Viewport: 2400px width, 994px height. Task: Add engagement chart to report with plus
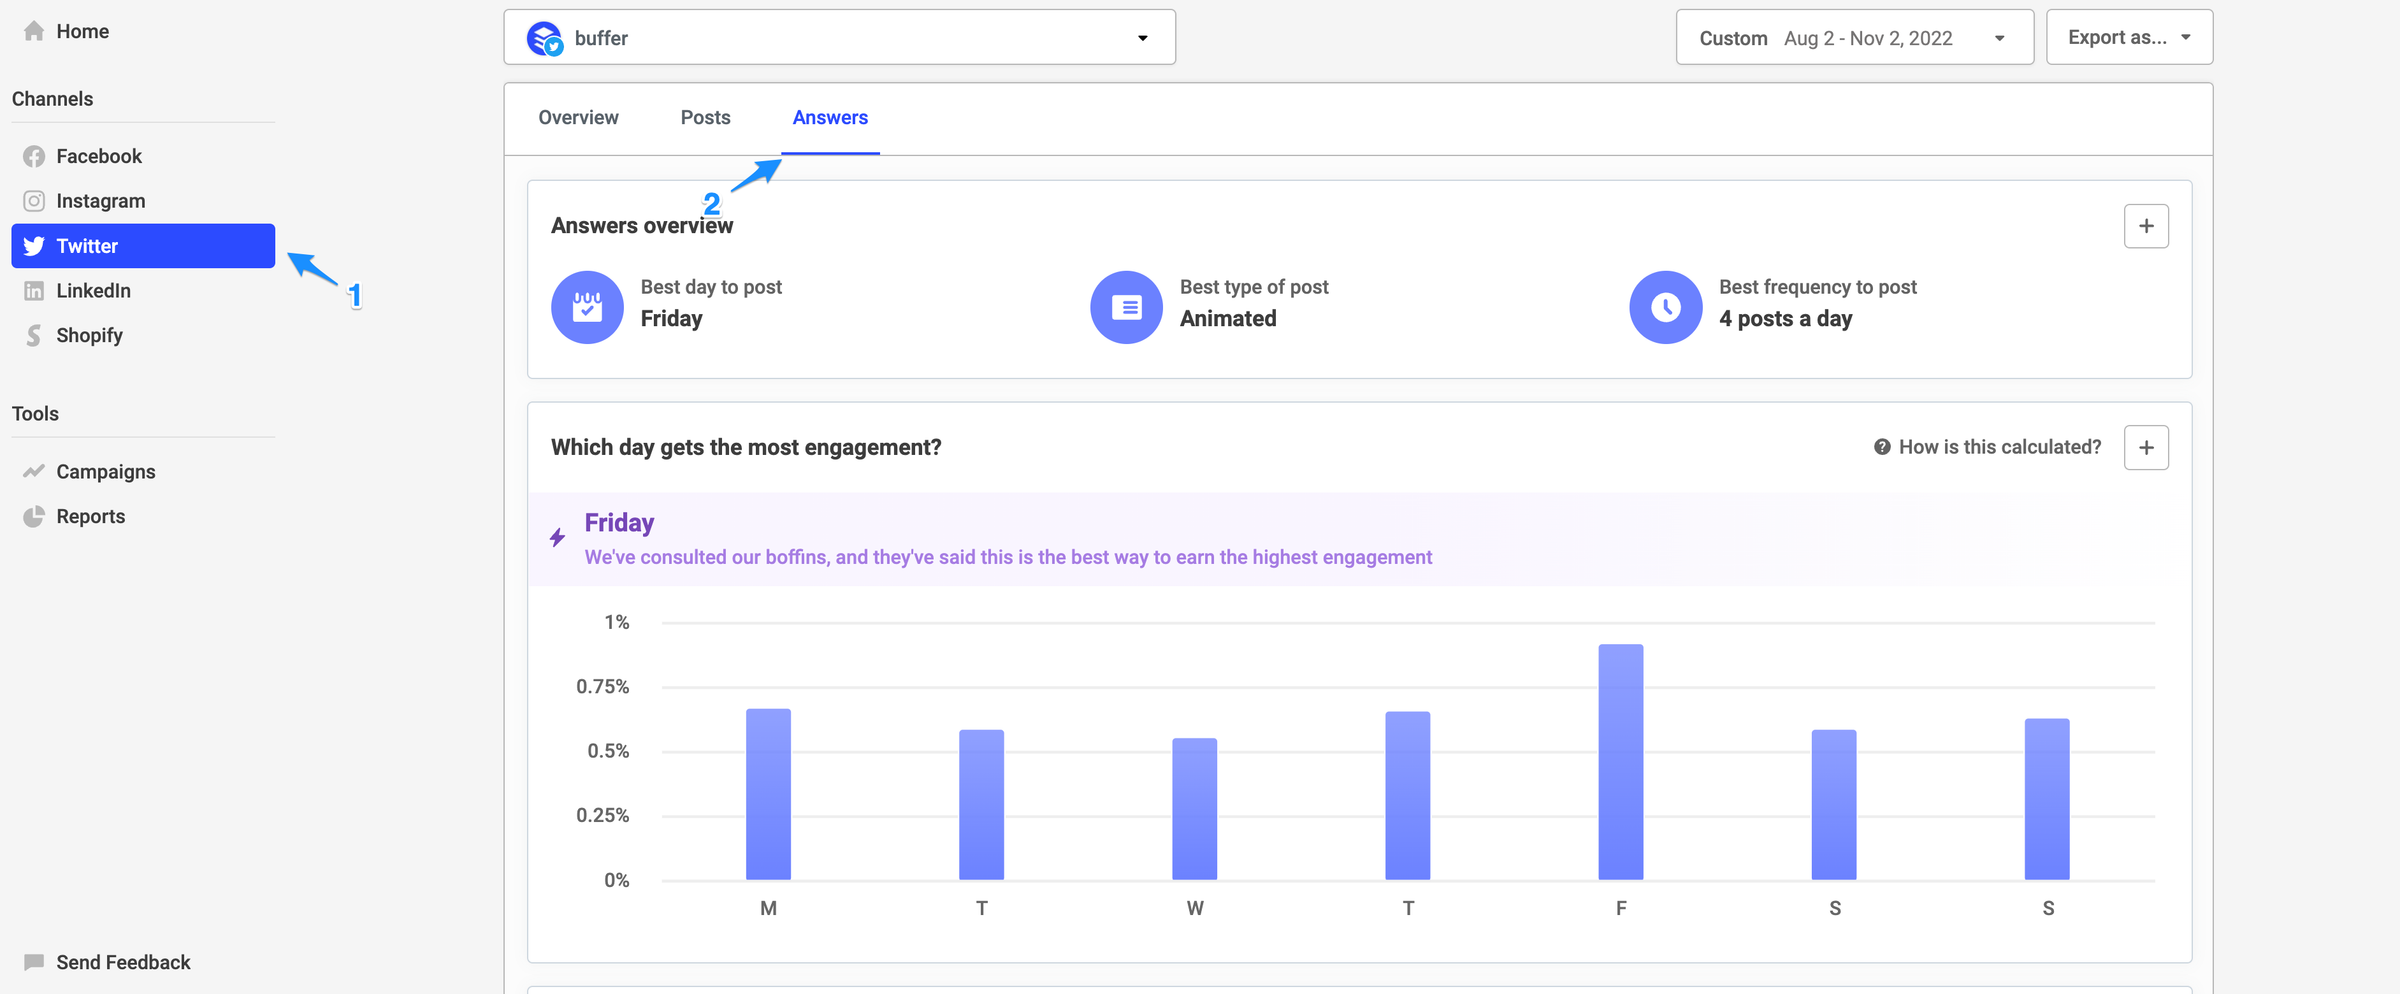point(2146,447)
